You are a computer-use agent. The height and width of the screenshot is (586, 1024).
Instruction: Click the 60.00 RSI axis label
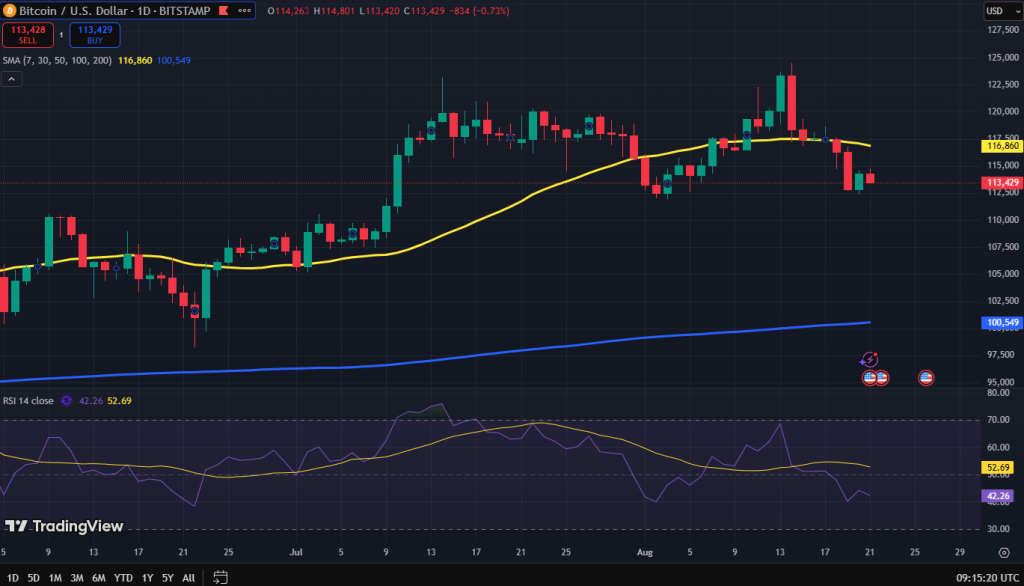click(x=999, y=448)
